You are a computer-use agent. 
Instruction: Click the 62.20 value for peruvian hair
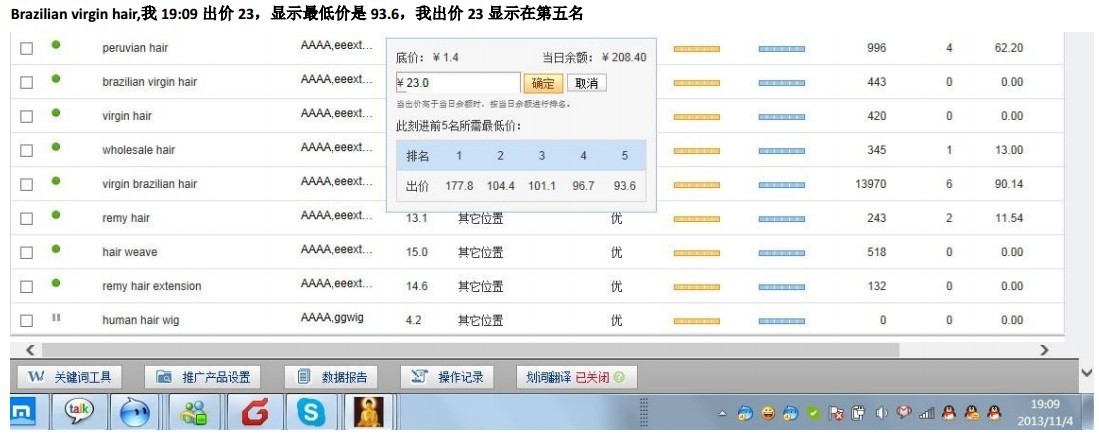[1009, 48]
